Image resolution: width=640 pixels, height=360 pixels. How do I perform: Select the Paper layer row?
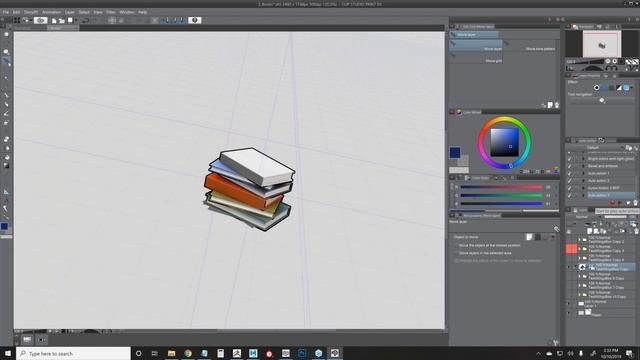coord(606,313)
